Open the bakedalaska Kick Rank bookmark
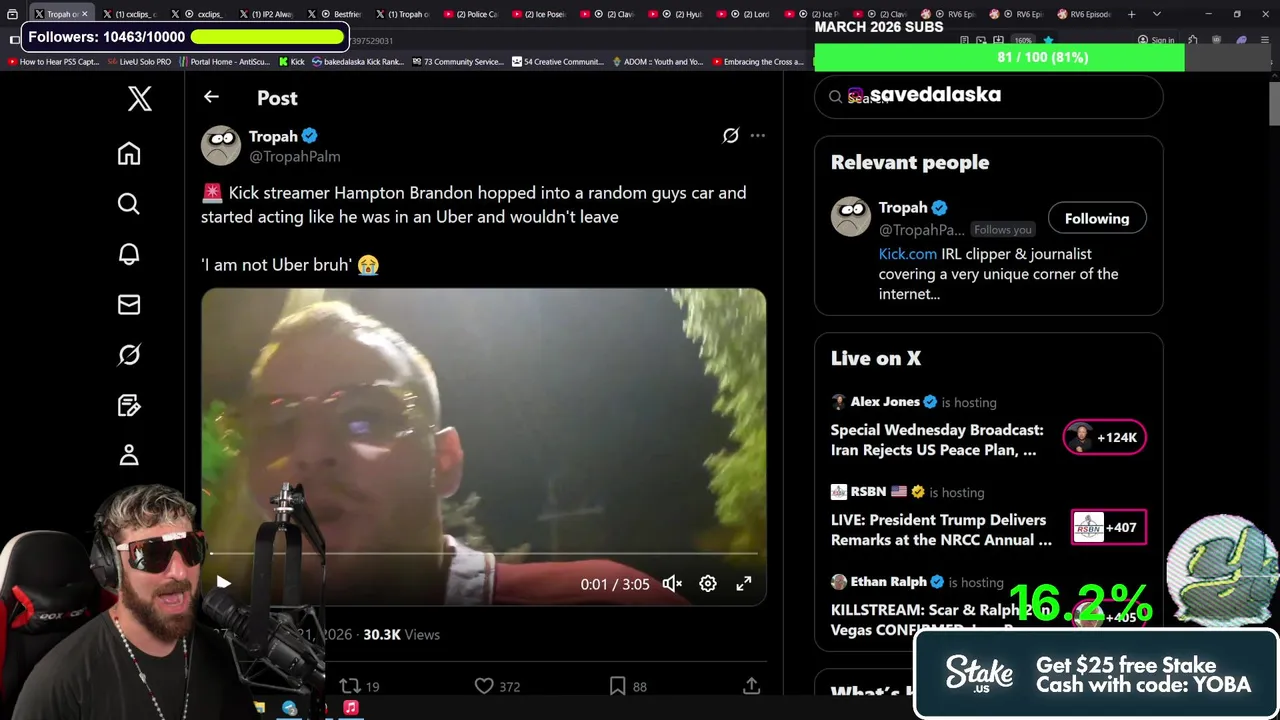 pos(357,61)
